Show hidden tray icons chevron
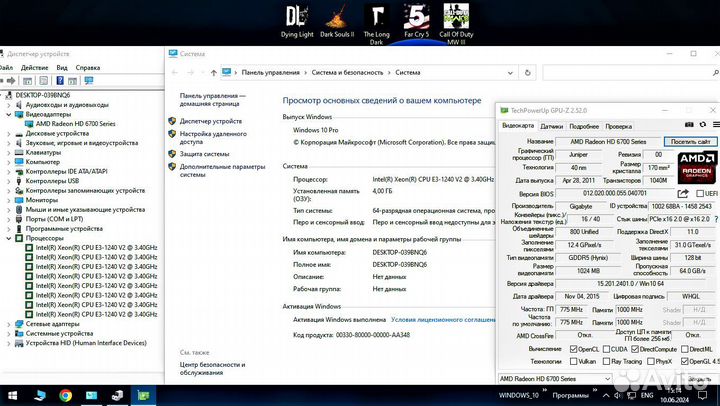 pos(606,395)
